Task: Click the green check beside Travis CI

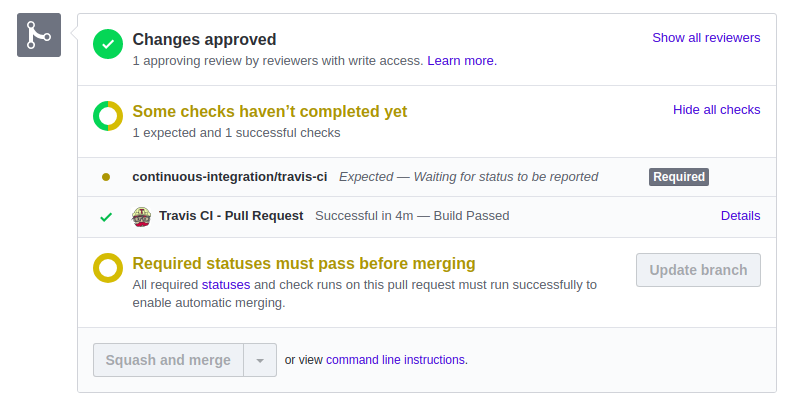Action: tap(106, 217)
